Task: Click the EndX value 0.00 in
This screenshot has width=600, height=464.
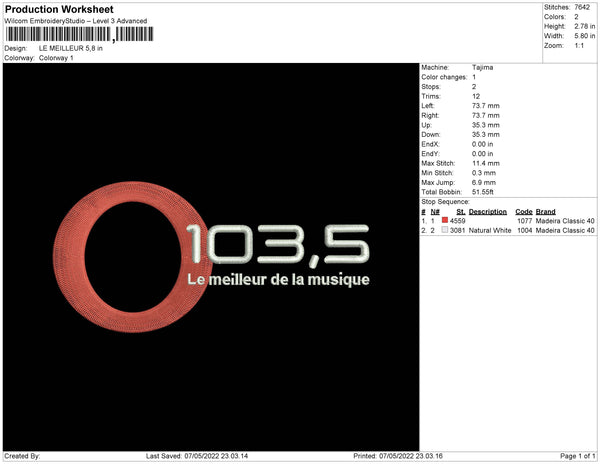Action: click(x=483, y=144)
